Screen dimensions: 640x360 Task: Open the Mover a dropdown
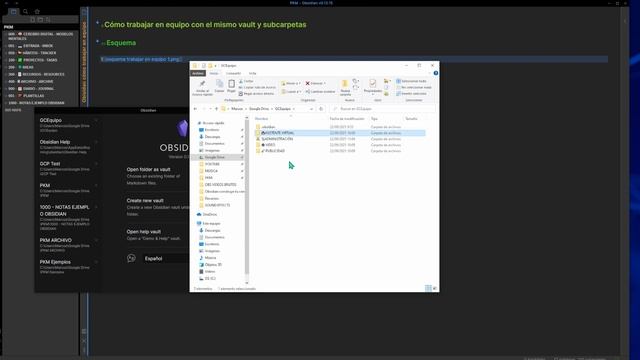[291, 83]
